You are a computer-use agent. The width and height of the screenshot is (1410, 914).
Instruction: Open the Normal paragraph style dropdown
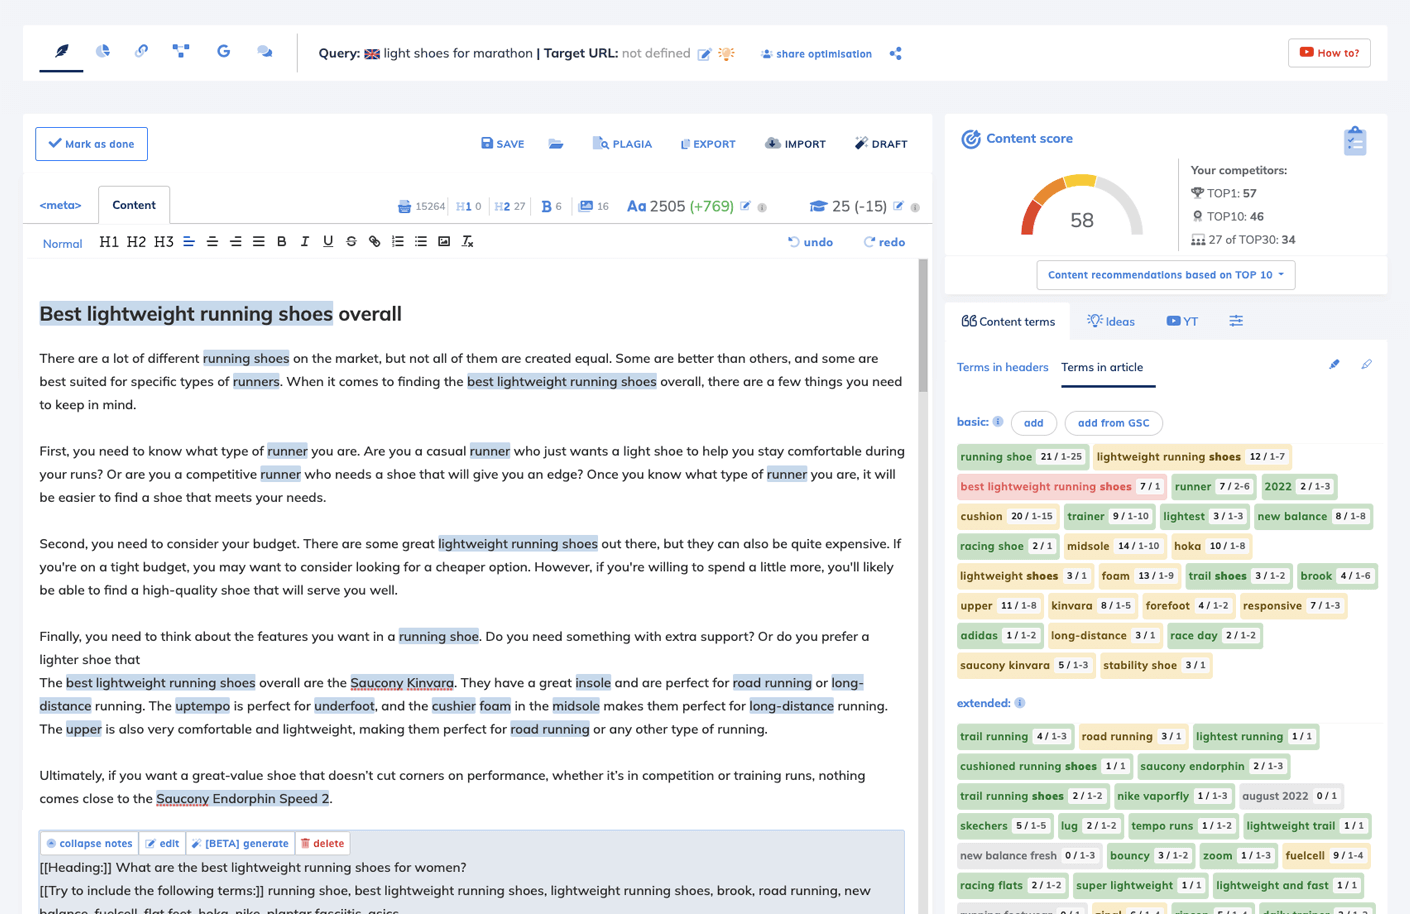(x=62, y=243)
